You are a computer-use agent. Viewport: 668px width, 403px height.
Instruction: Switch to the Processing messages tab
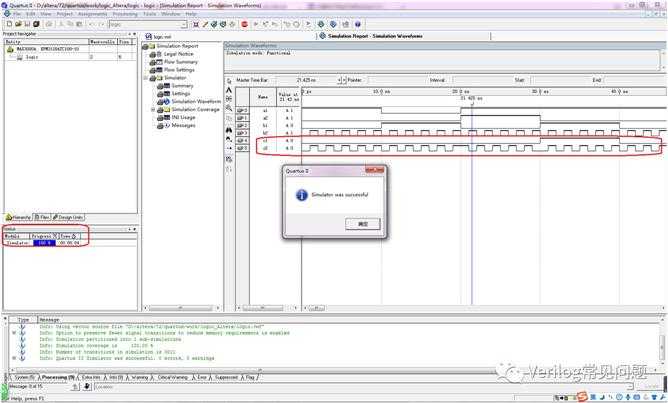pos(58,377)
